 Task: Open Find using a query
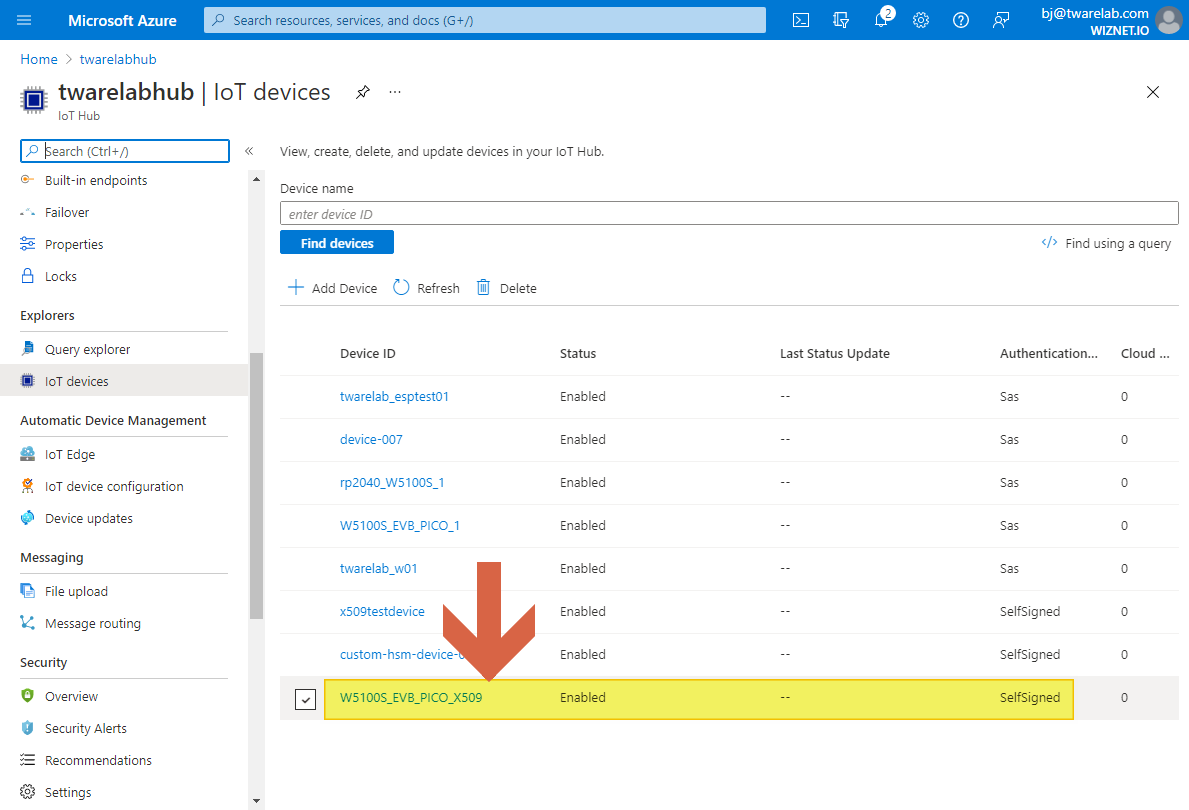[1106, 243]
